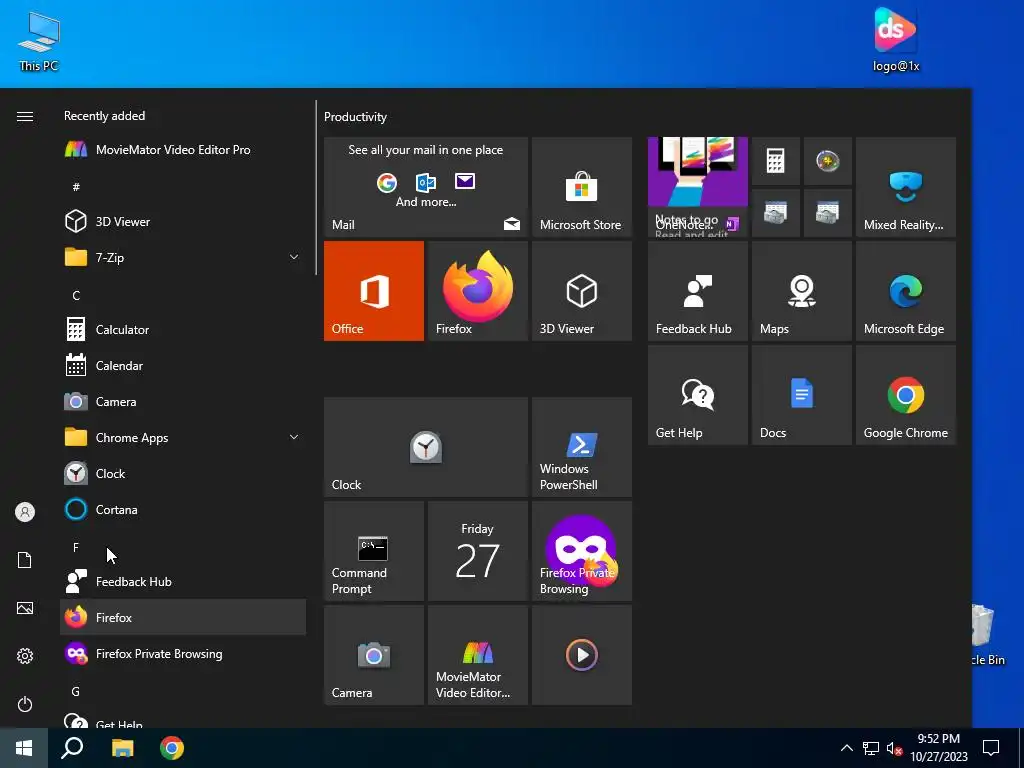Open the small Calculator tile
Viewport: 1024px width, 768px height.
[x=775, y=161]
